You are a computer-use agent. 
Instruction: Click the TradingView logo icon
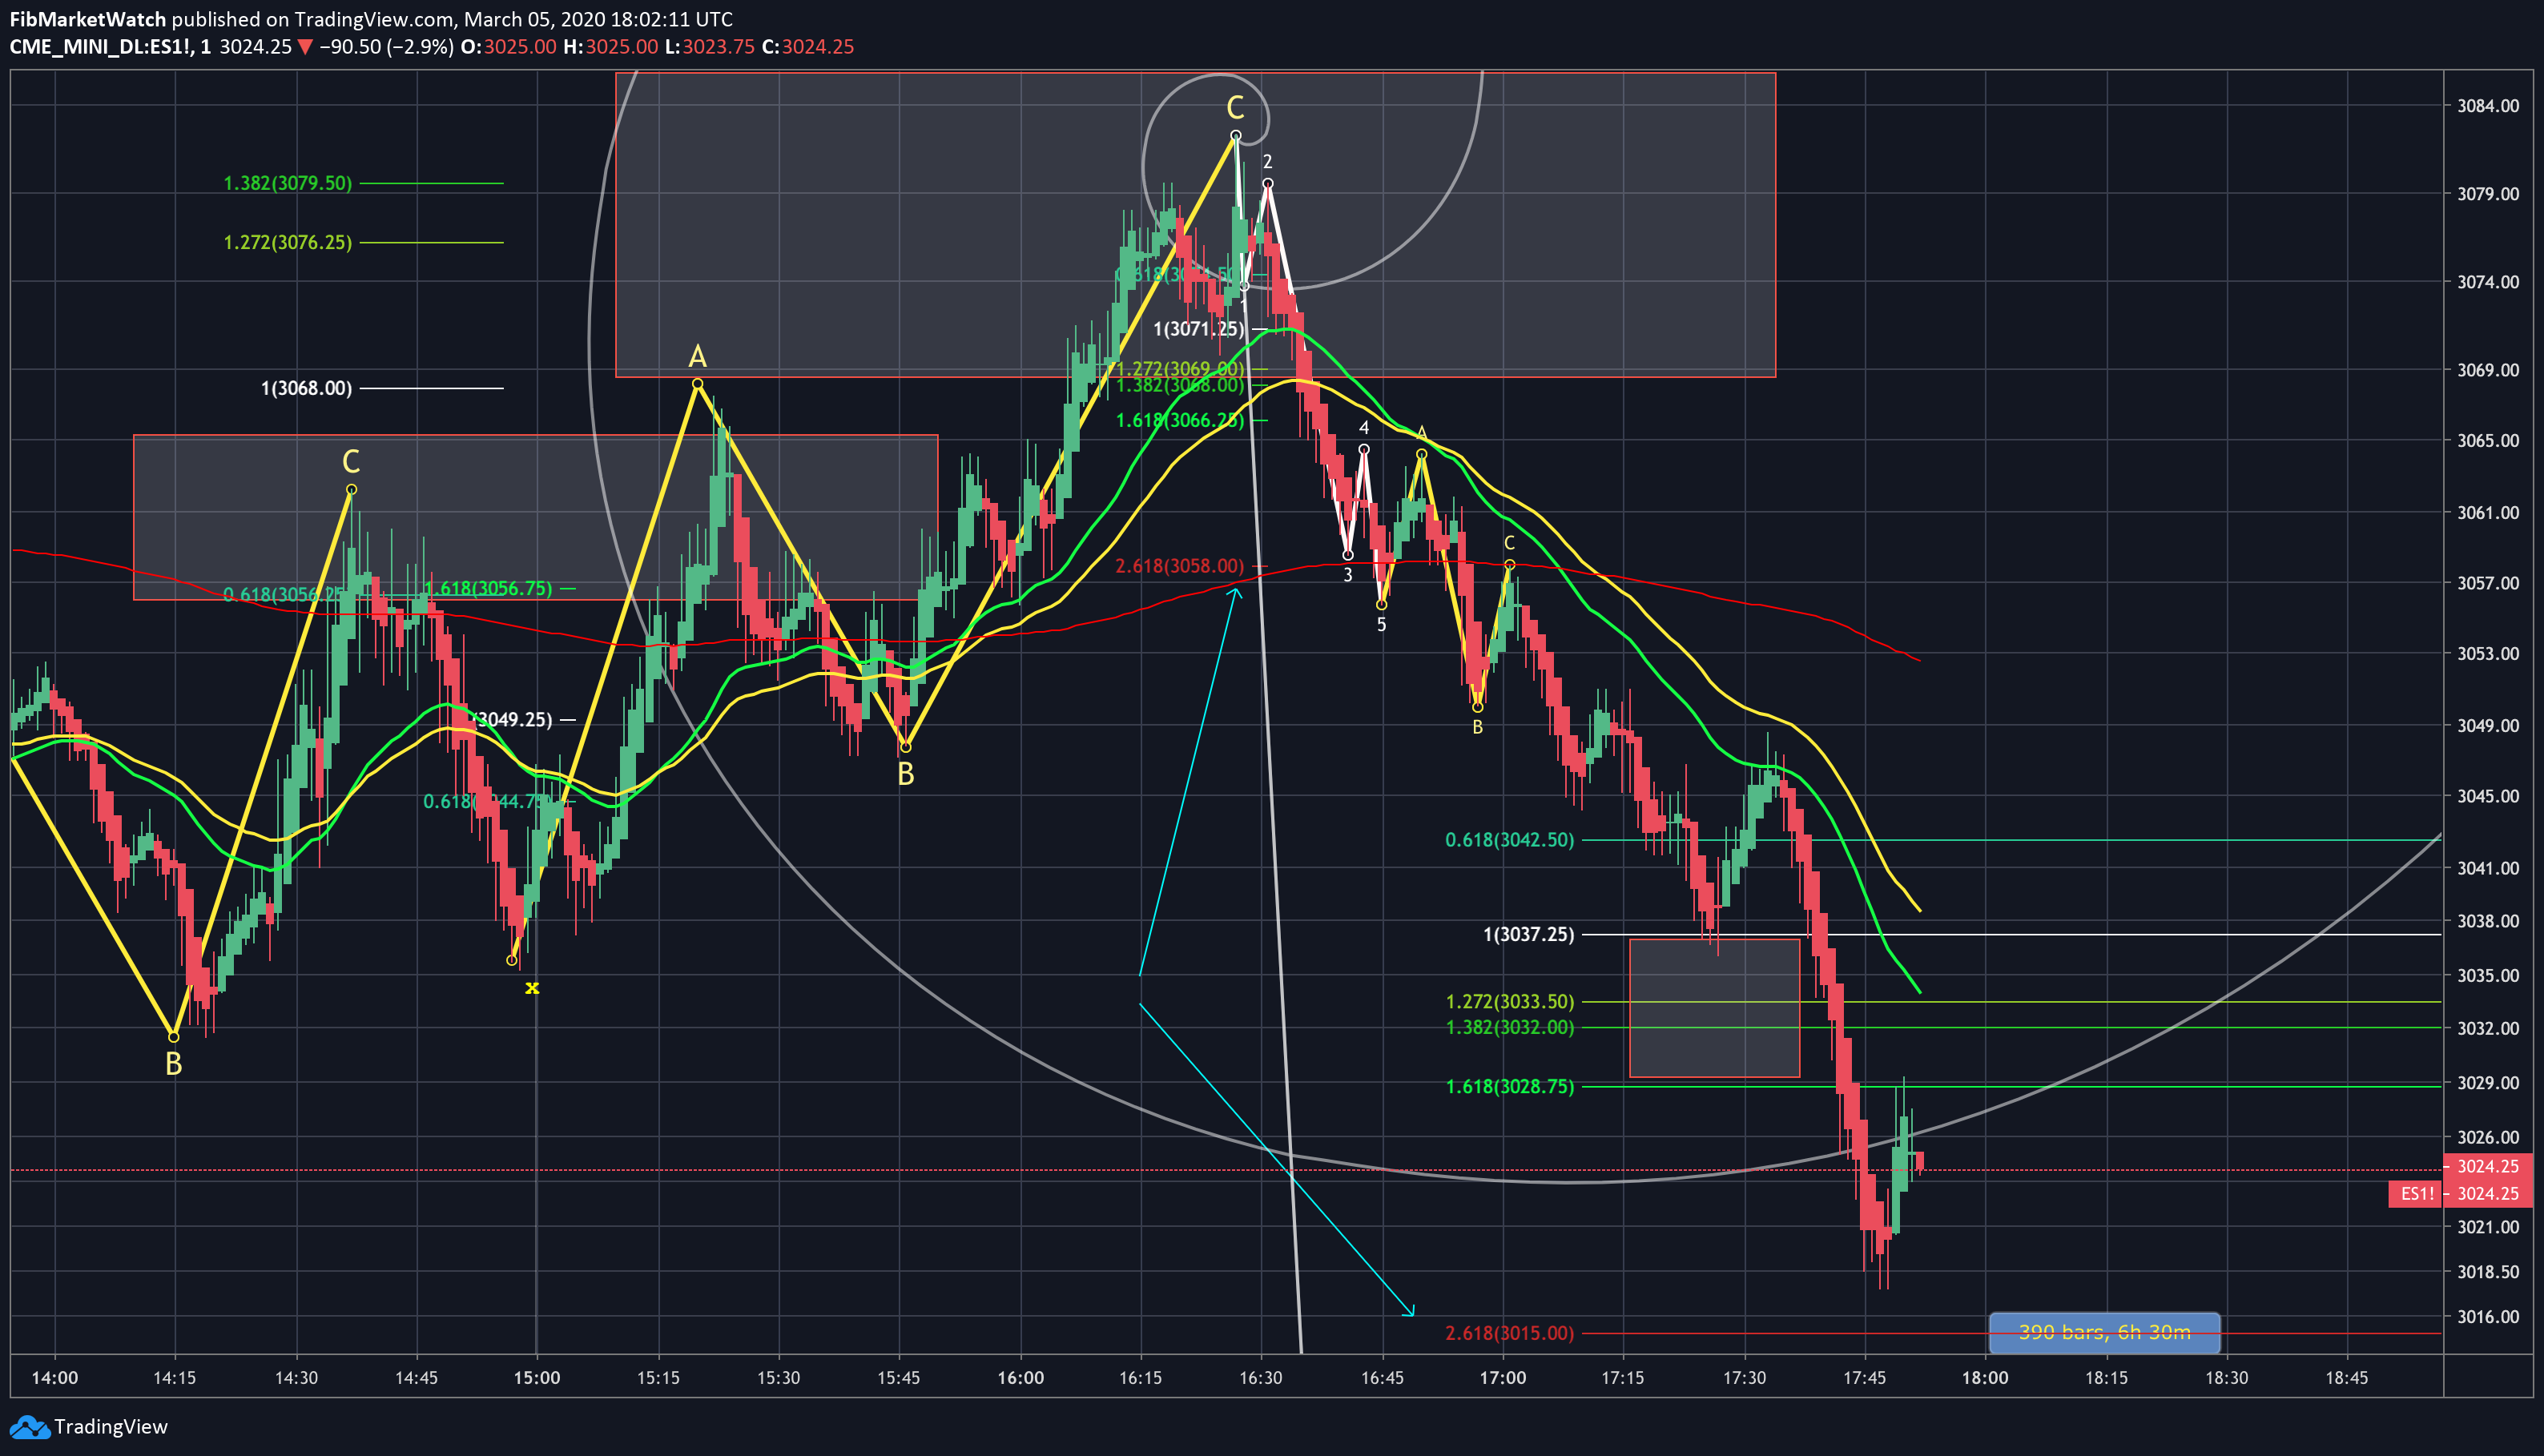(x=28, y=1427)
